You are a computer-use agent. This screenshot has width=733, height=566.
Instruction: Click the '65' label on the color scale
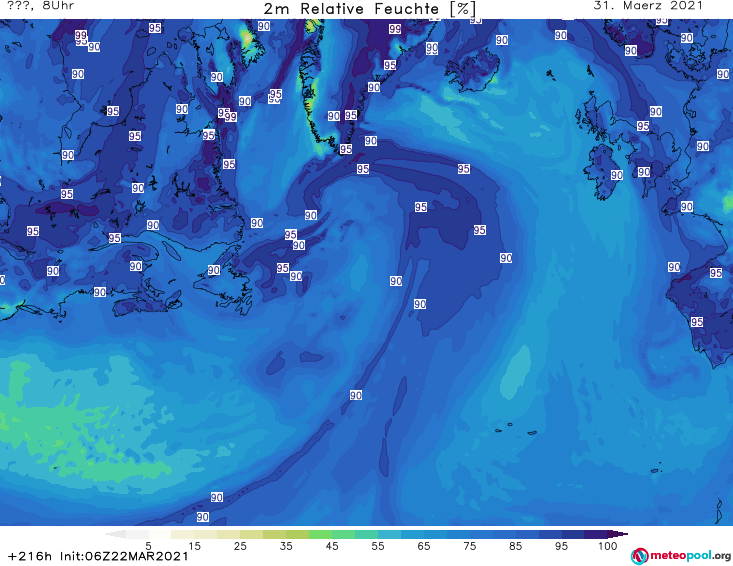tap(424, 545)
